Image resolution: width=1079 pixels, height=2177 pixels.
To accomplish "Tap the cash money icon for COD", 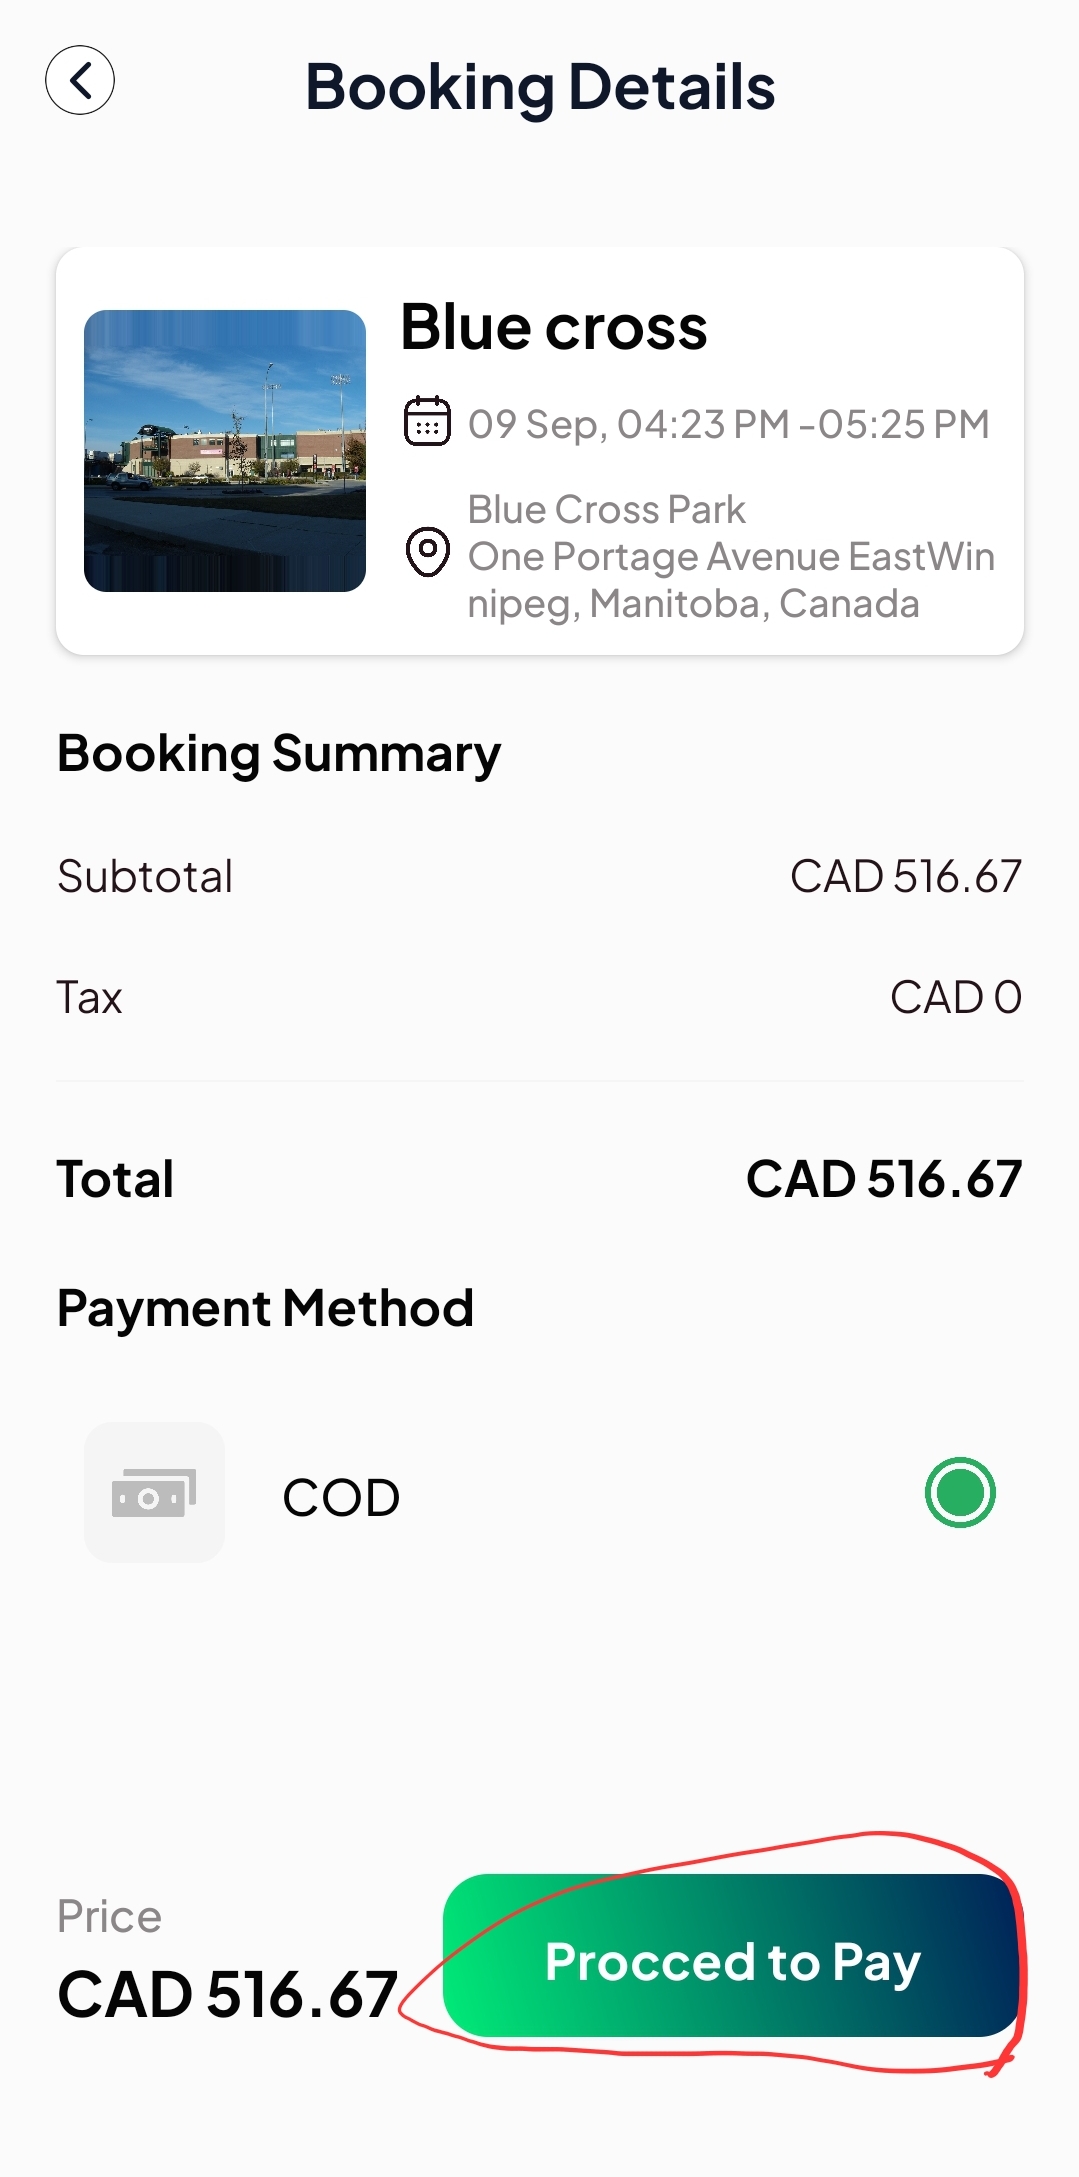I will (154, 1492).
